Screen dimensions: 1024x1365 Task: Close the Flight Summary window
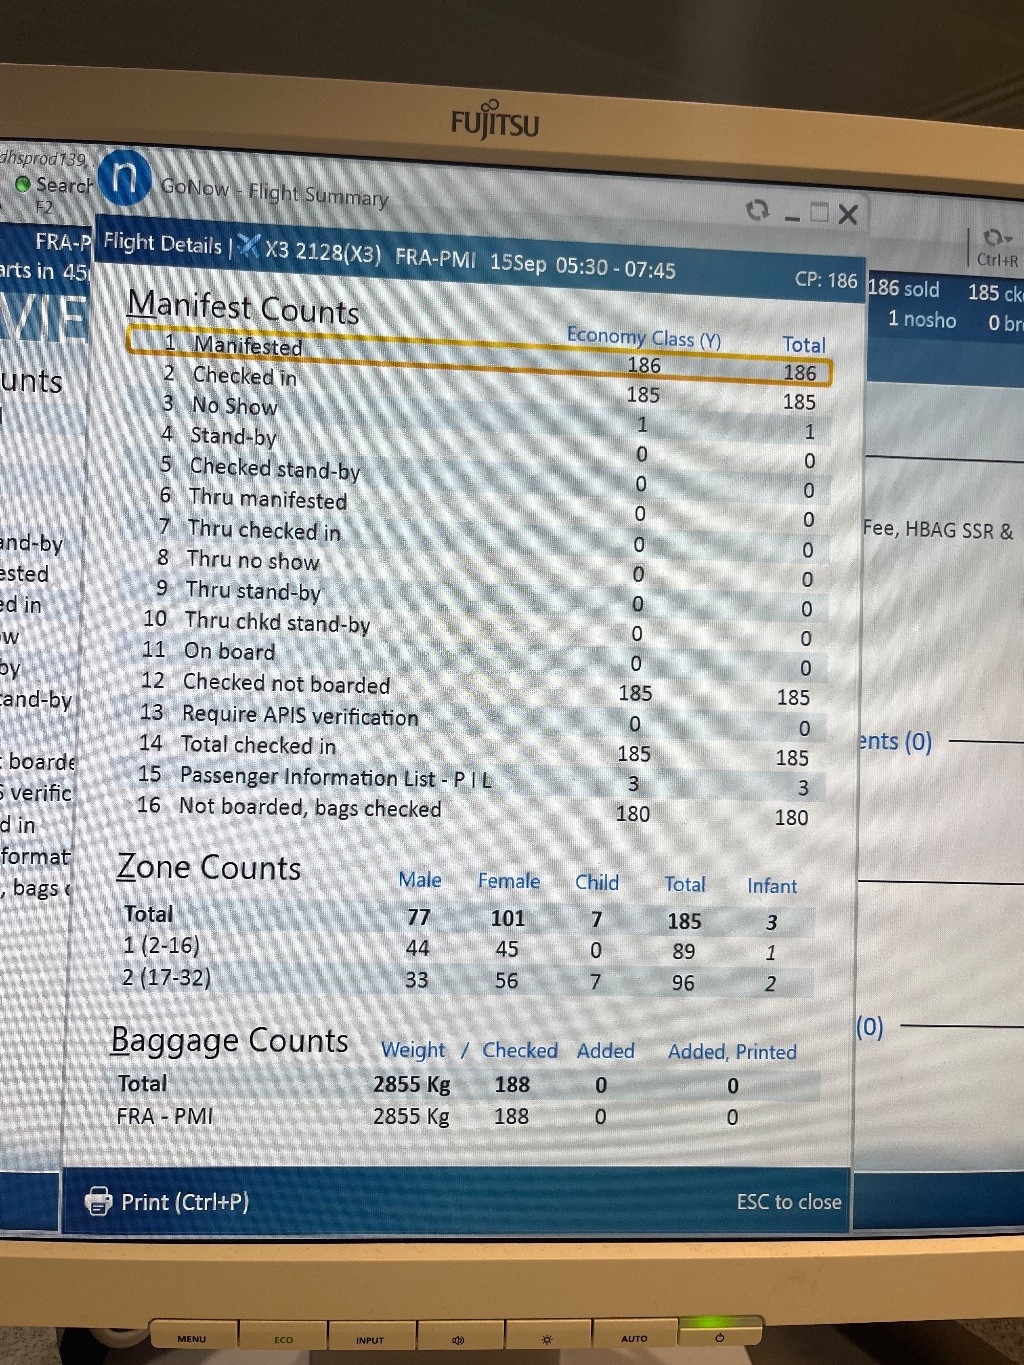(848, 214)
